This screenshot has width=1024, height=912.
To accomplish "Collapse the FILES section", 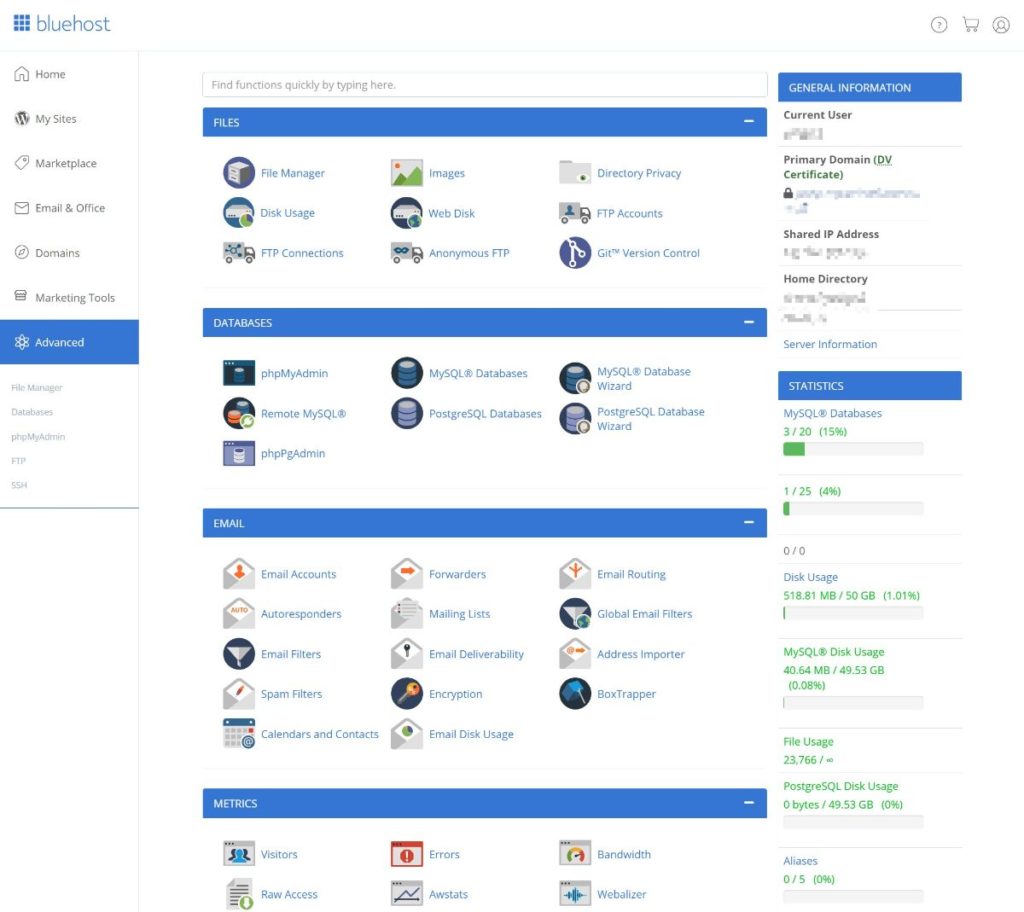I will click(x=748, y=122).
